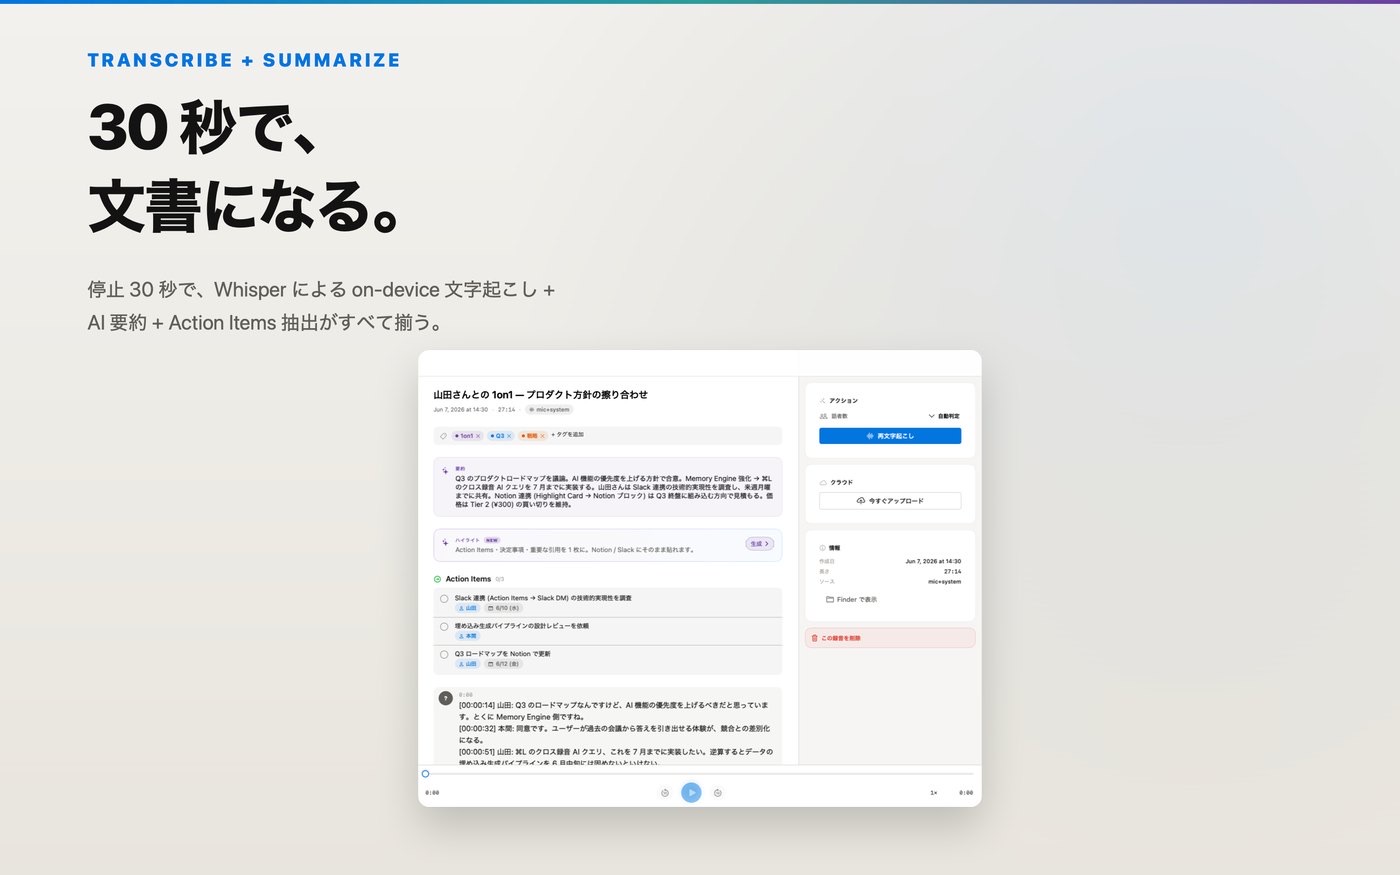Viewport: 1400px width, 875px height.
Task: Click the cloud icon beside クラウド
Action: [823, 483]
